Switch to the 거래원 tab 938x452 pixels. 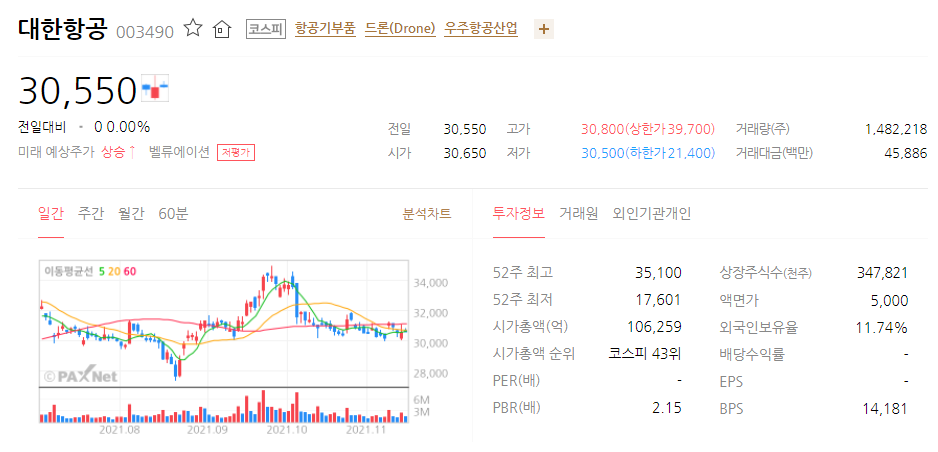click(578, 213)
